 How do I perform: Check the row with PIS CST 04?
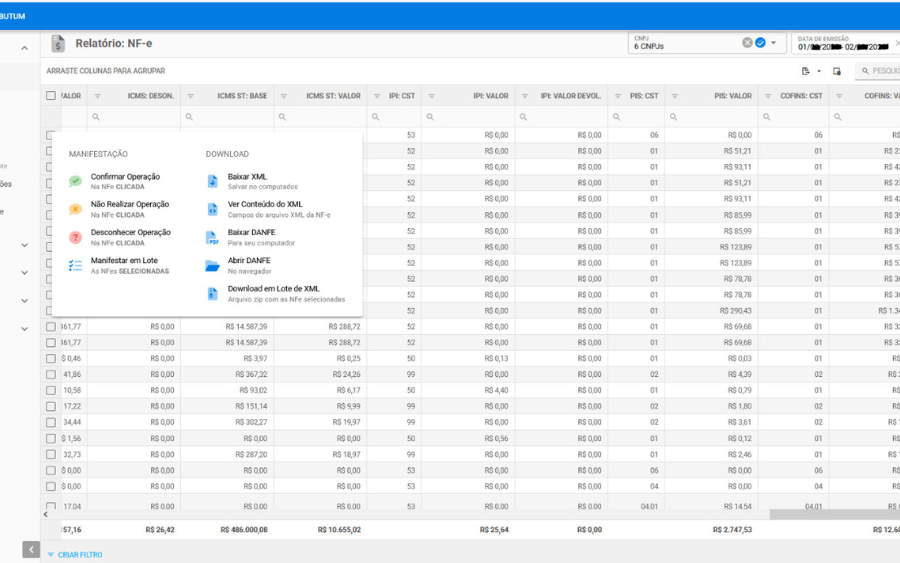[51, 487]
